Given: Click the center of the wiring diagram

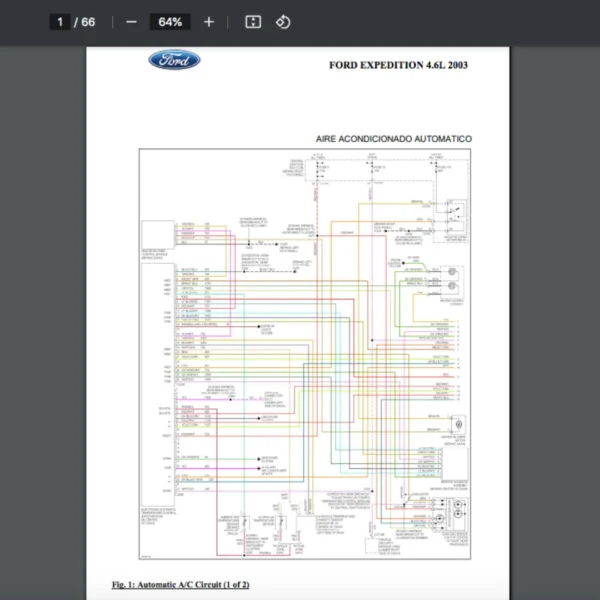Looking at the screenshot, I should pyautogui.click(x=305, y=355).
